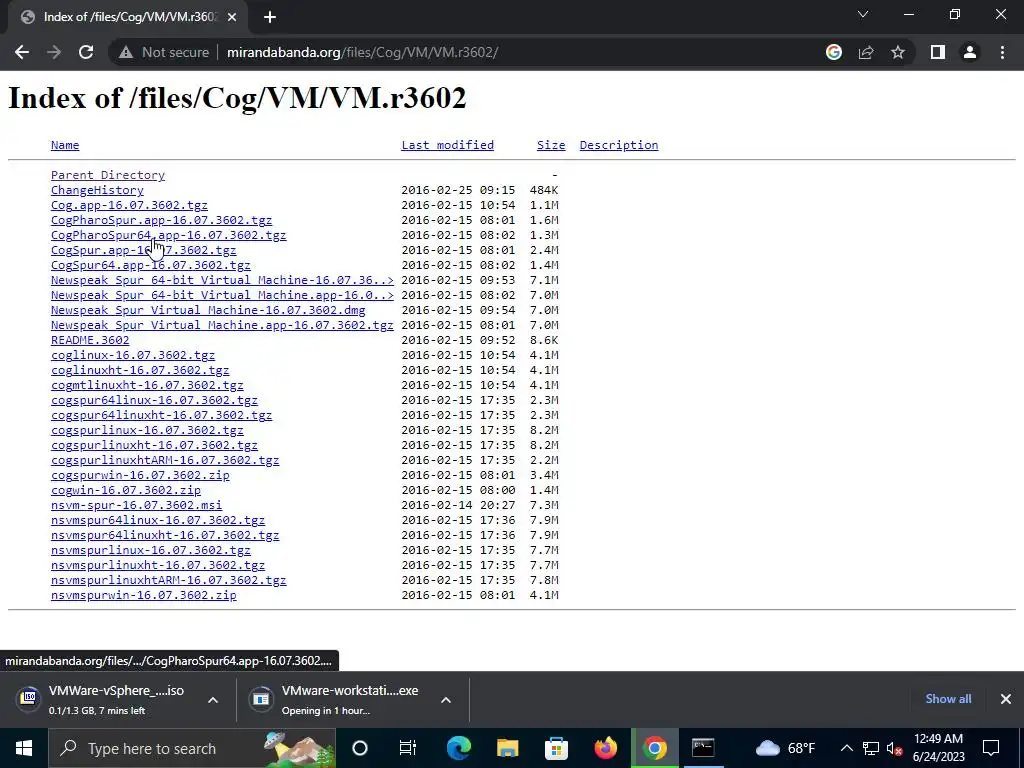Screen dimensions: 1024x768
Task: Open Task View from taskbar
Action: pyautogui.click(x=408, y=748)
